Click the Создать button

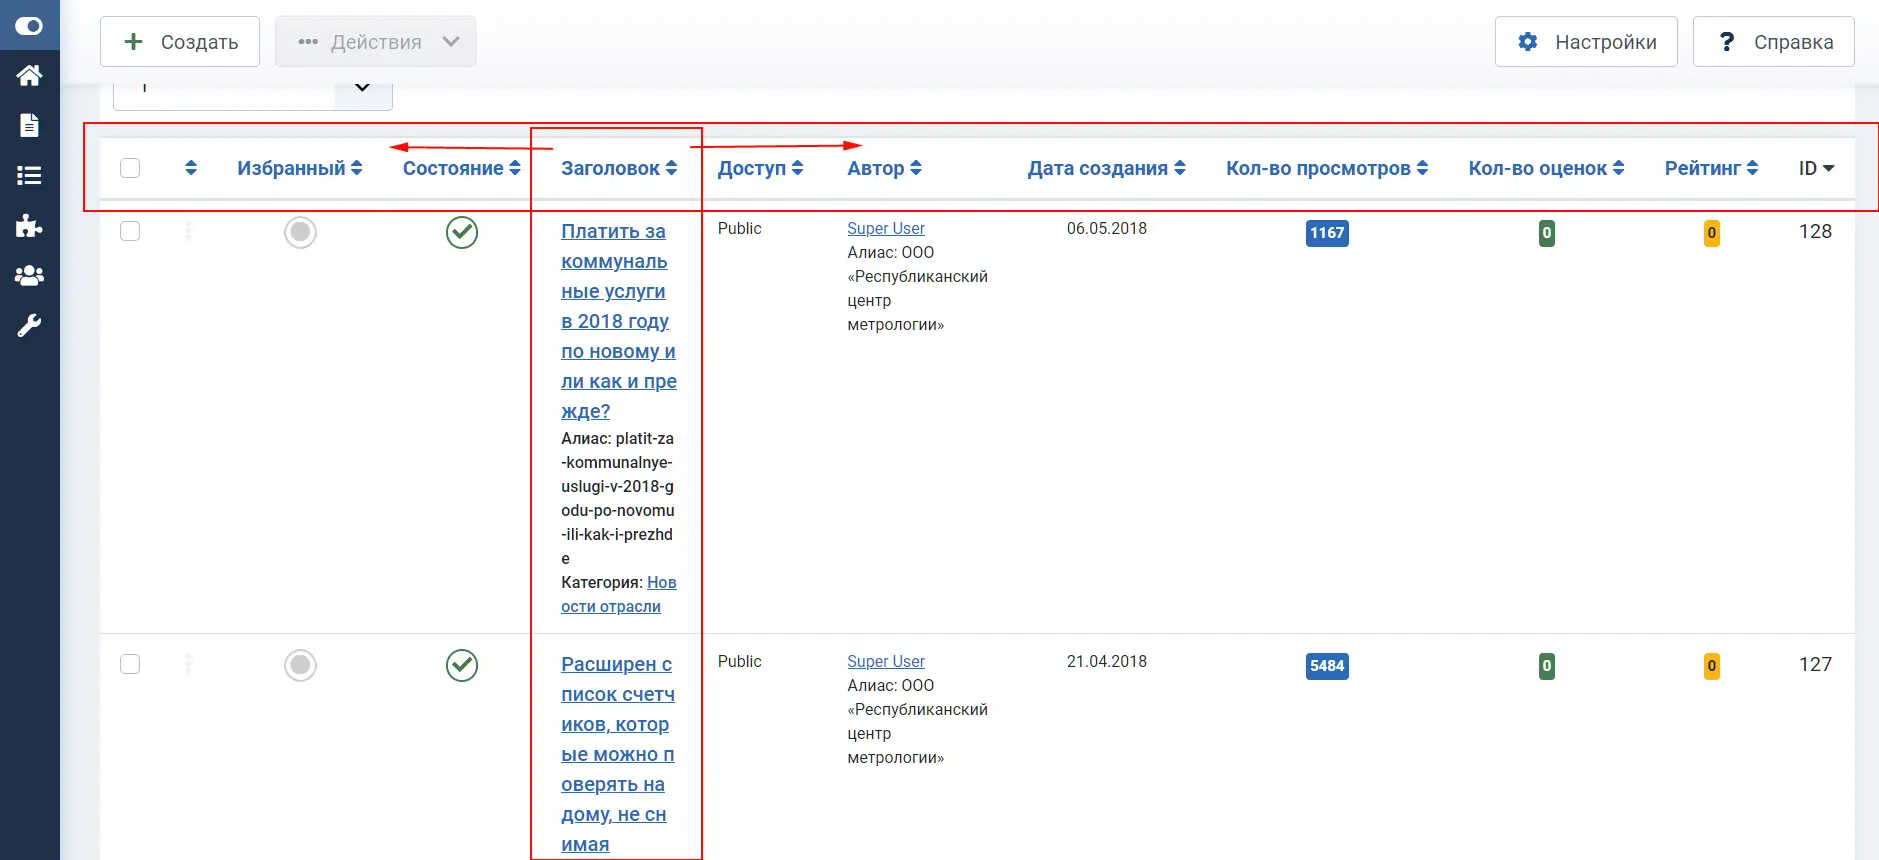point(180,42)
